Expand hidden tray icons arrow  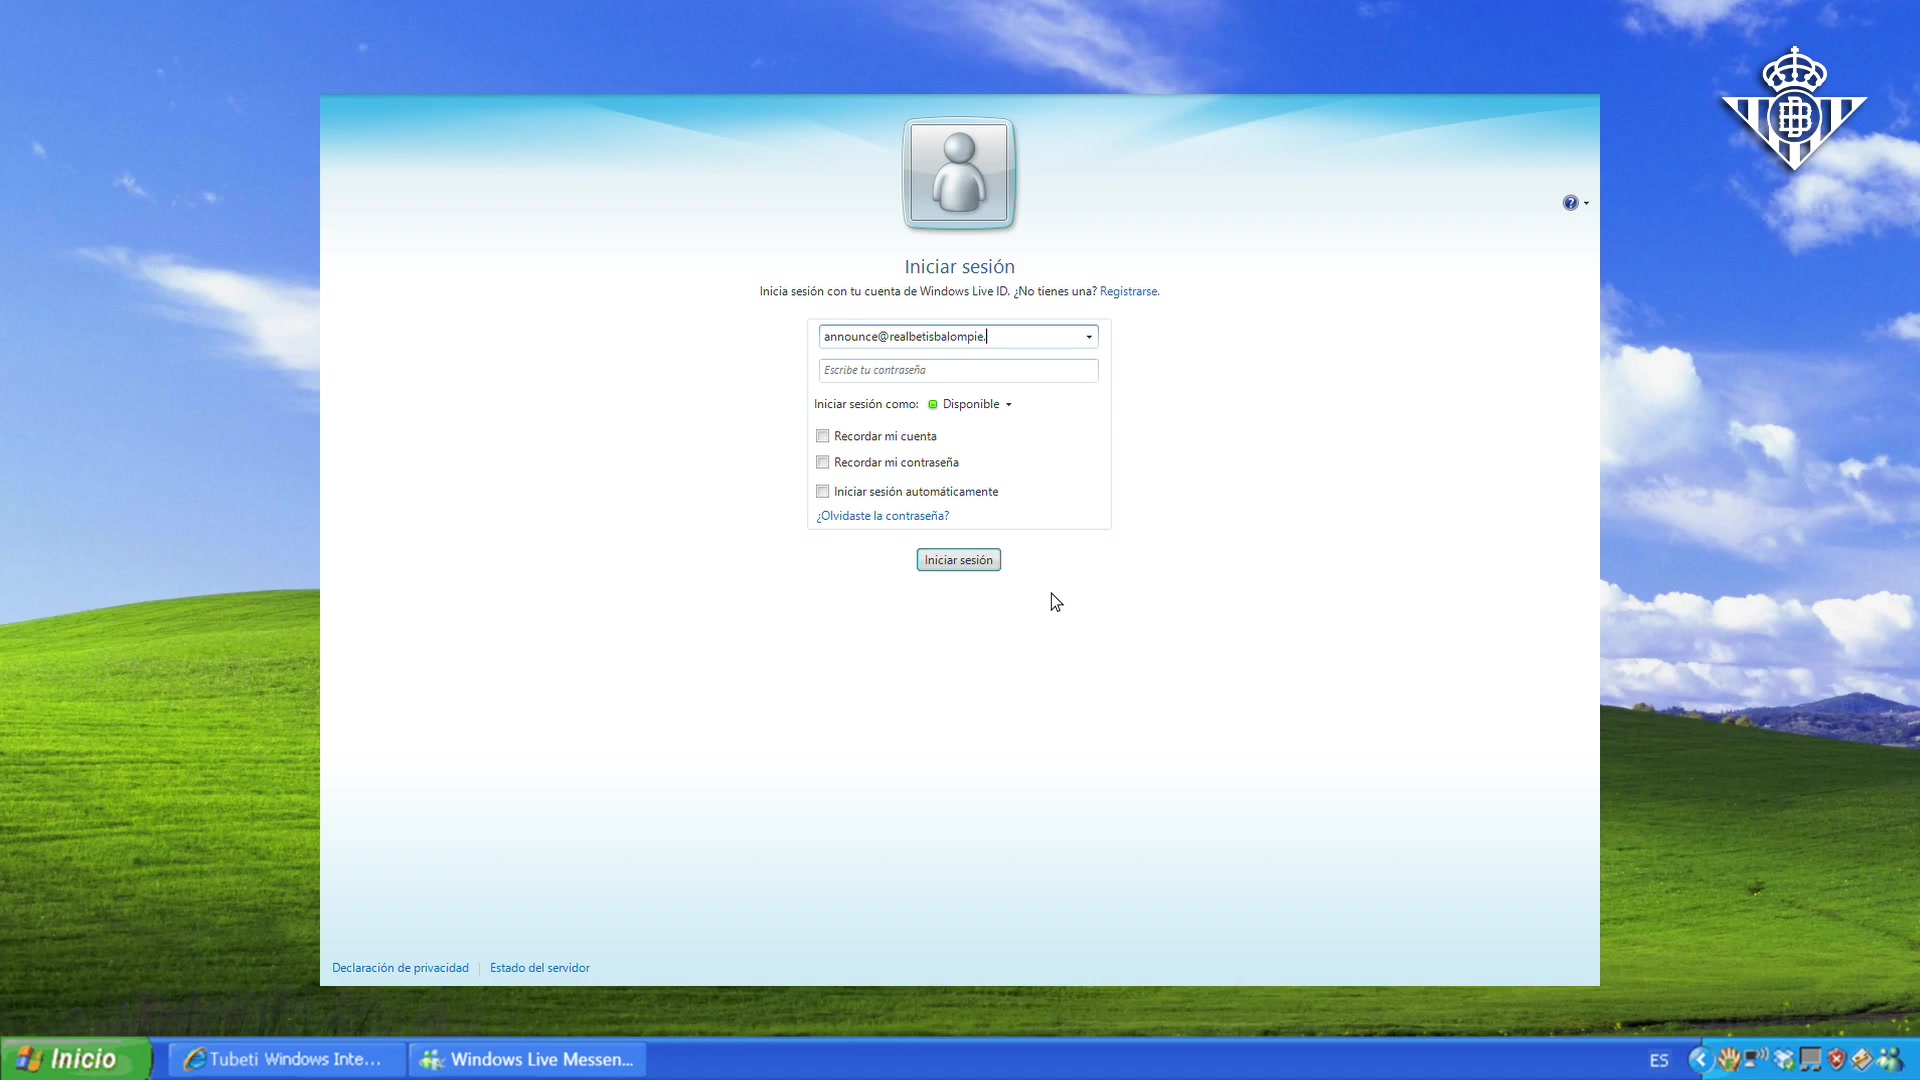tap(1701, 1059)
